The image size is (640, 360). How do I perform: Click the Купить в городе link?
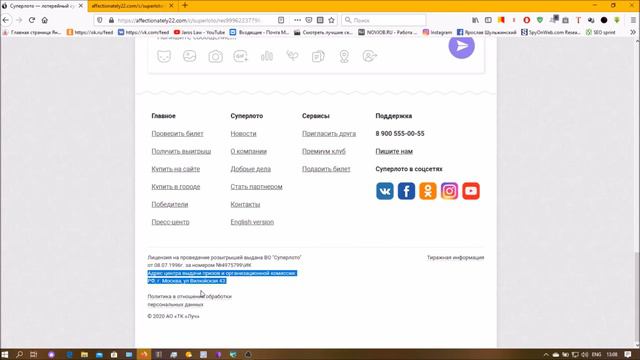176,187
